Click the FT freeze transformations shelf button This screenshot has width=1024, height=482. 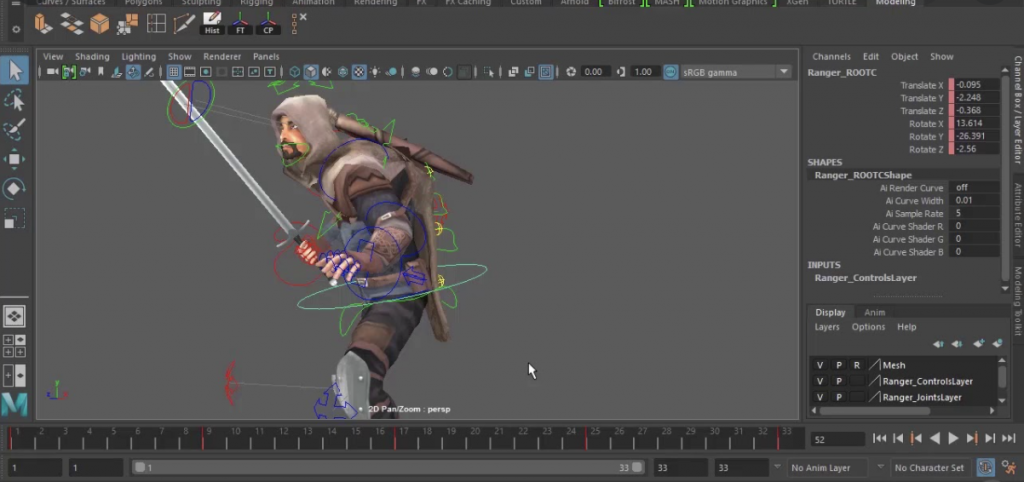pyautogui.click(x=240, y=24)
